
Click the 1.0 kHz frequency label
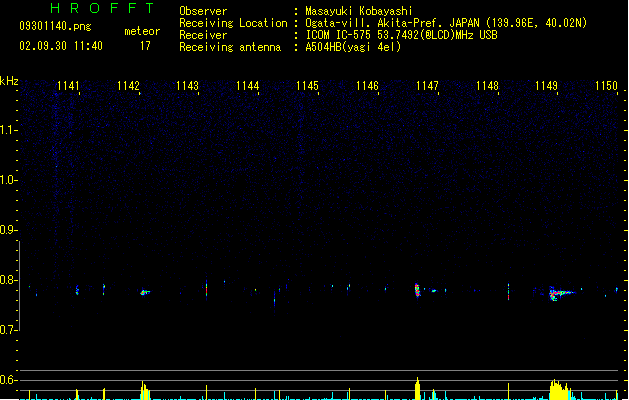(x=8, y=180)
